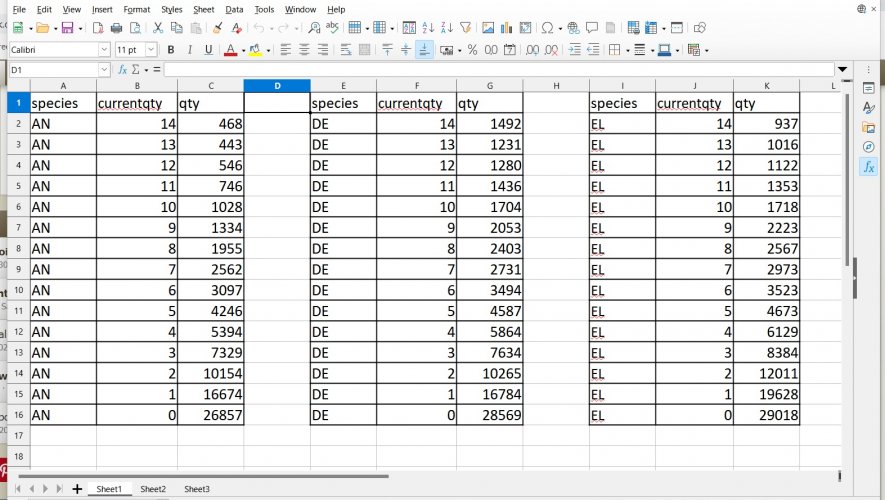Click the Format as Percent icon

[x=472, y=49]
